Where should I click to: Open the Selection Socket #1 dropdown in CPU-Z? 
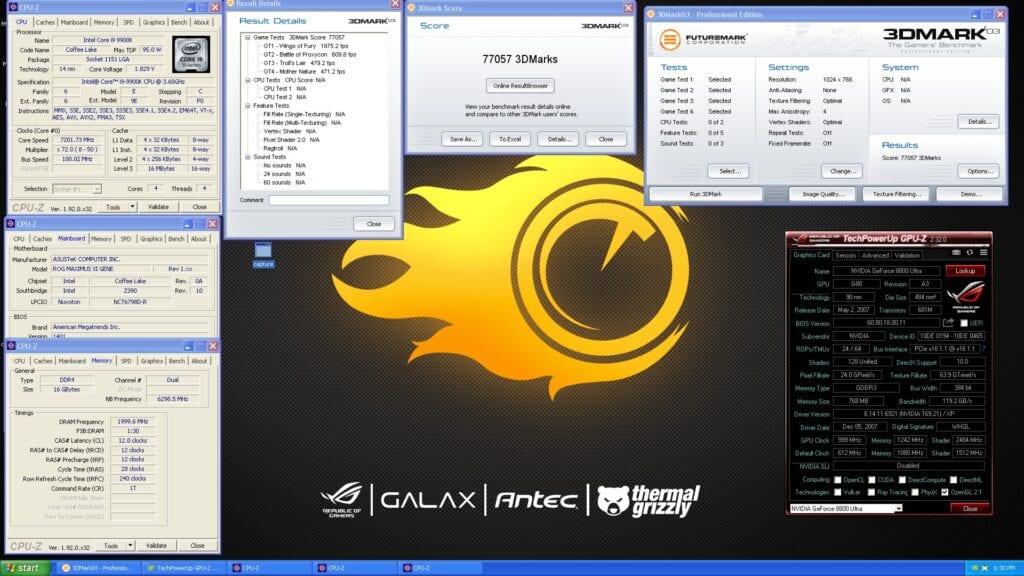click(x=97, y=189)
